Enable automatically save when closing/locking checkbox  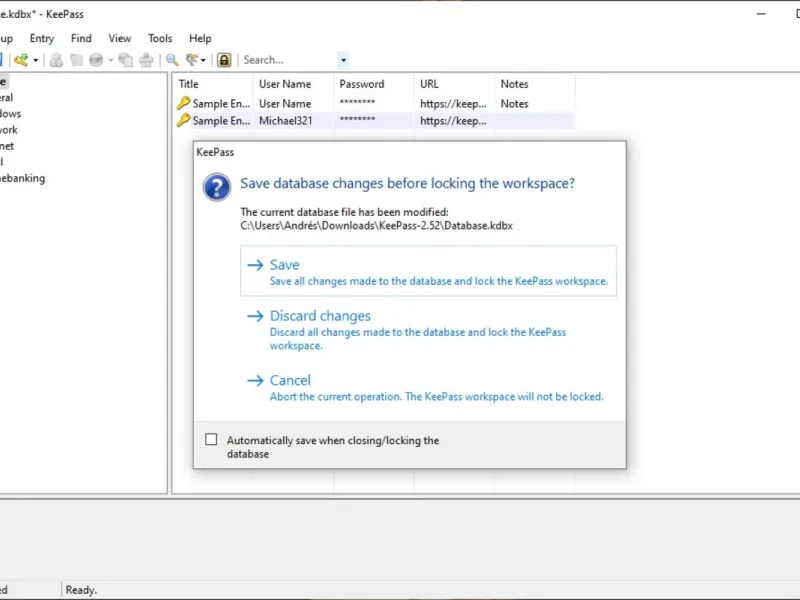click(211, 440)
